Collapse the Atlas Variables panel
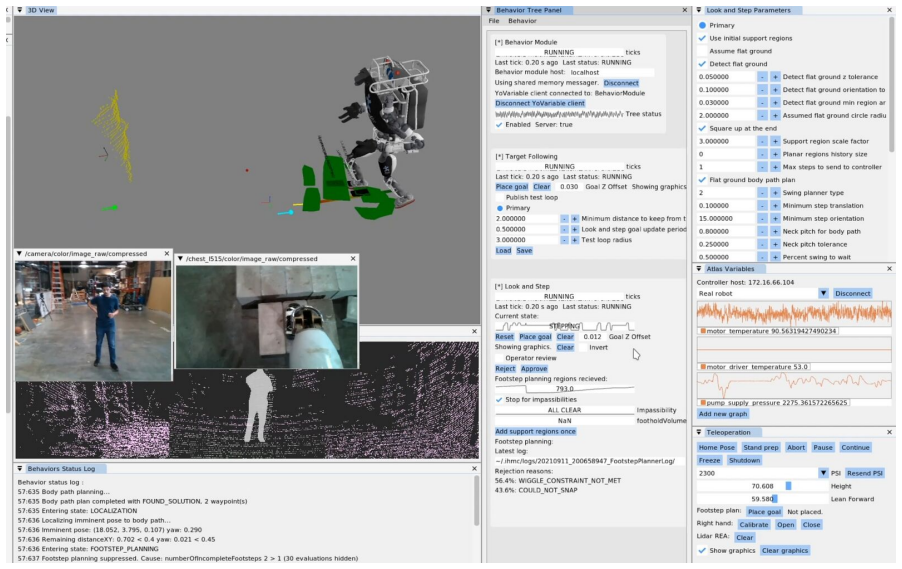902x569 pixels. click(699, 269)
